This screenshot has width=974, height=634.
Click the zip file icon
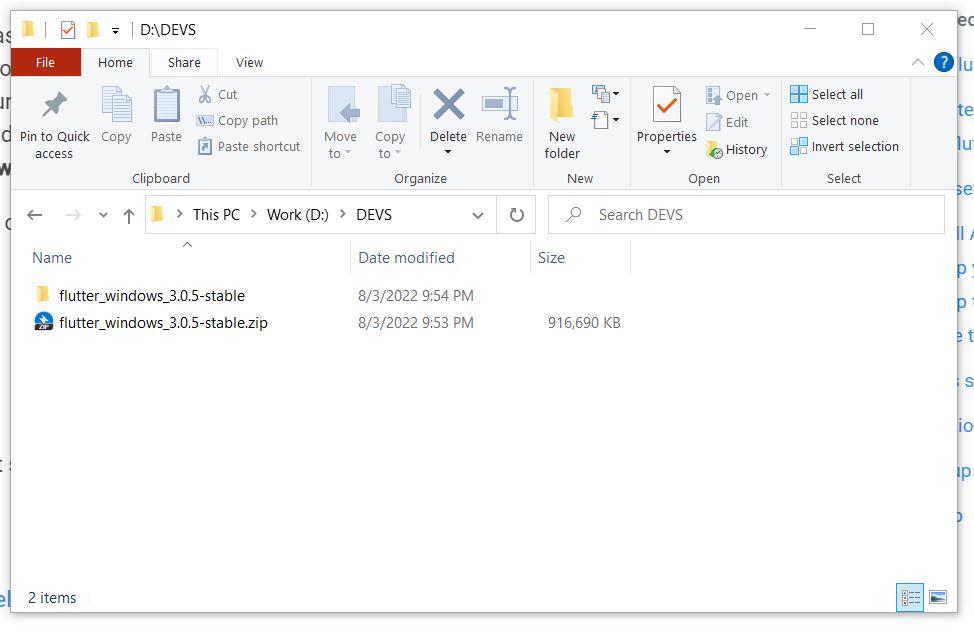pos(43,322)
